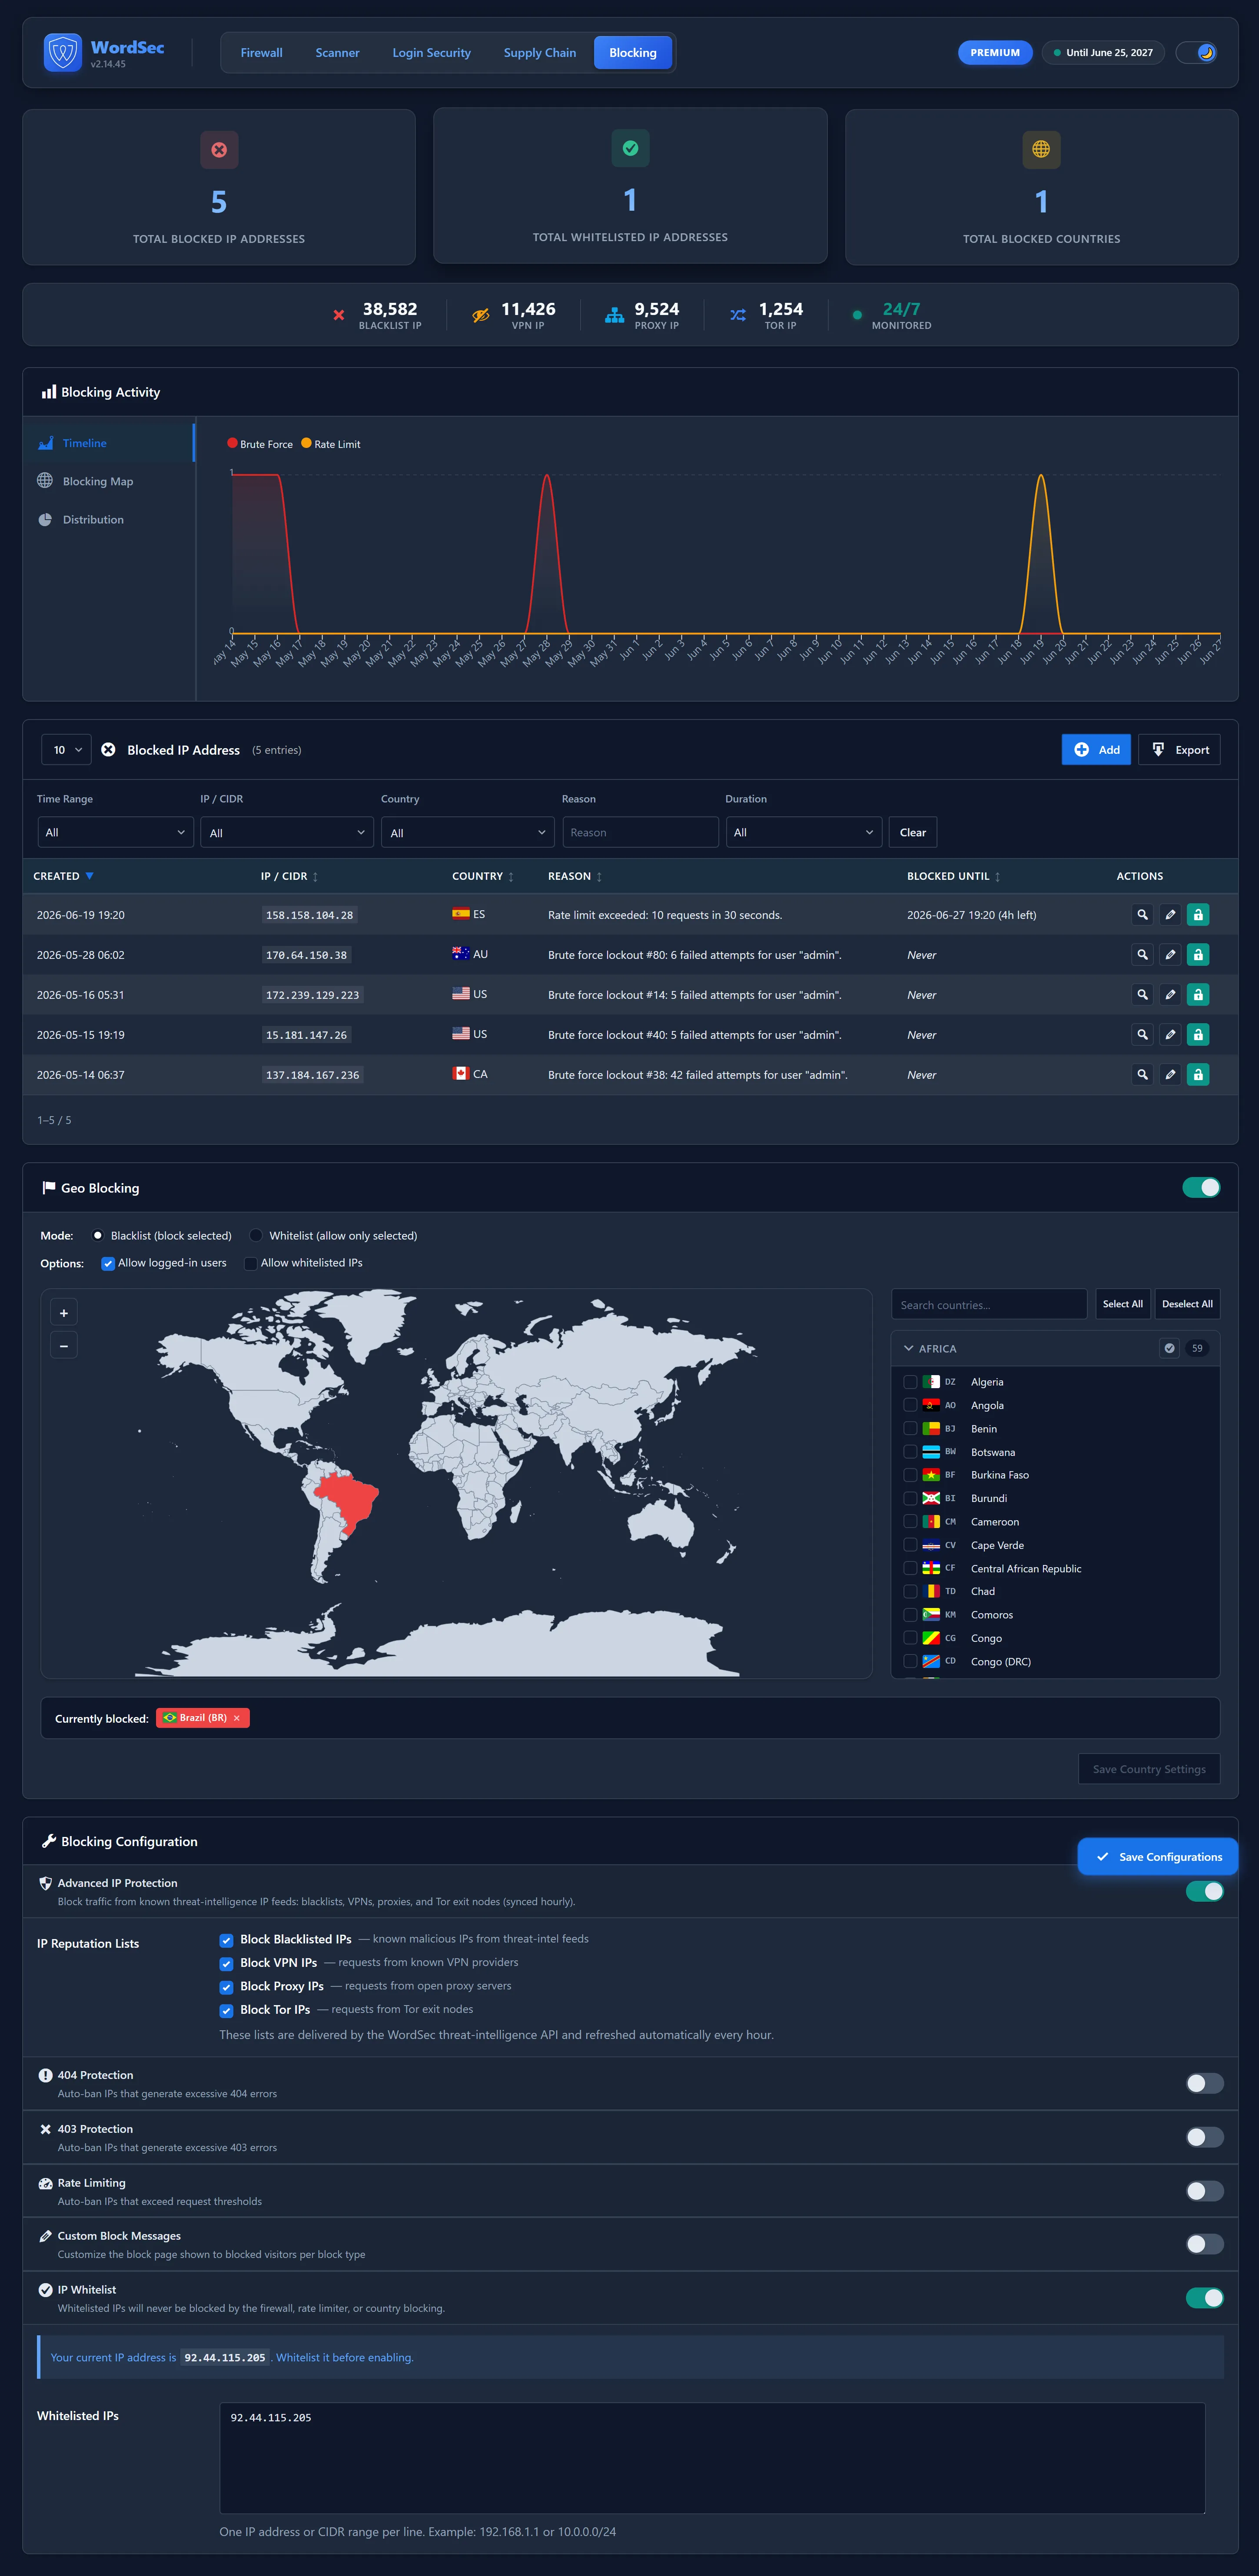Image resolution: width=1259 pixels, height=2576 pixels.
Task: Click the WordSec shield logo
Action: (63, 52)
